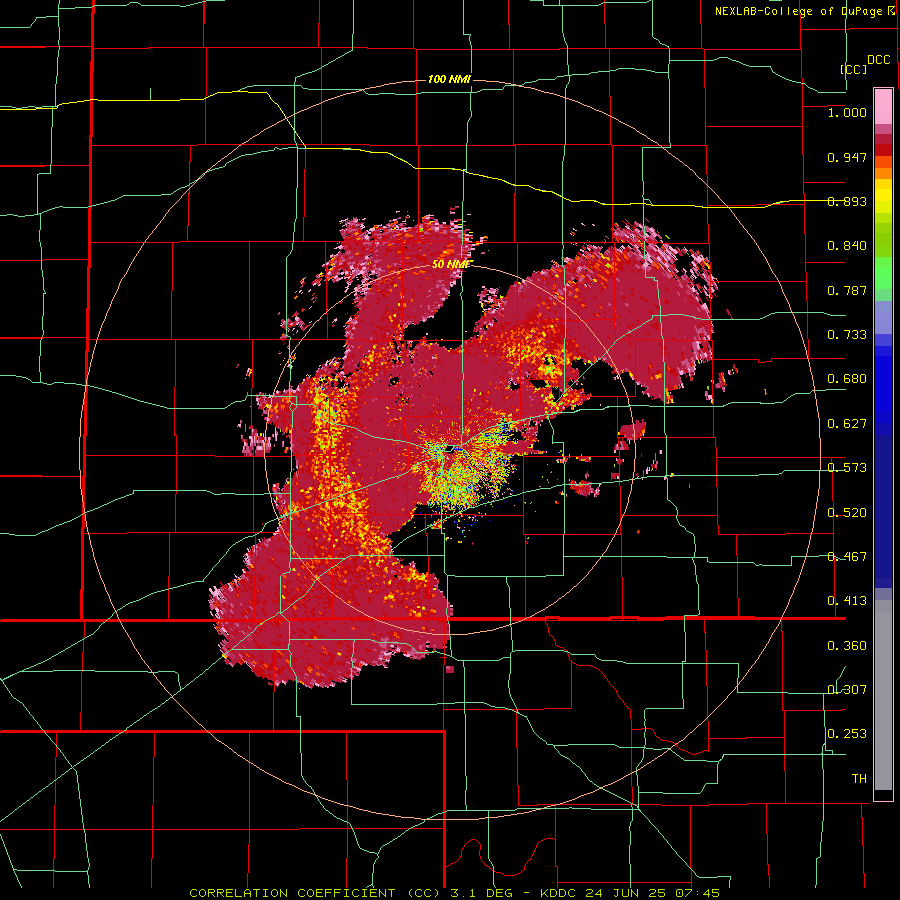Click the 0.413 scale value

[x=847, y=601]
